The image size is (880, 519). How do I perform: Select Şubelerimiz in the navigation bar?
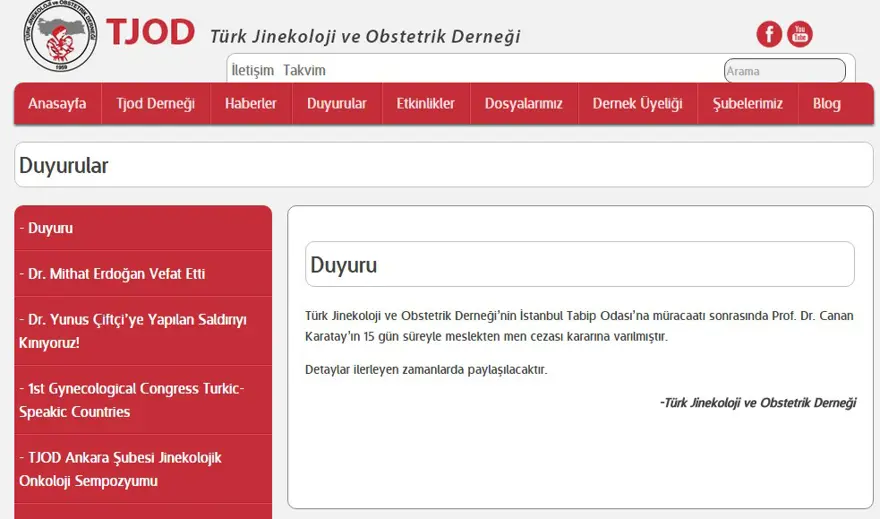click(x=747, y=104)
